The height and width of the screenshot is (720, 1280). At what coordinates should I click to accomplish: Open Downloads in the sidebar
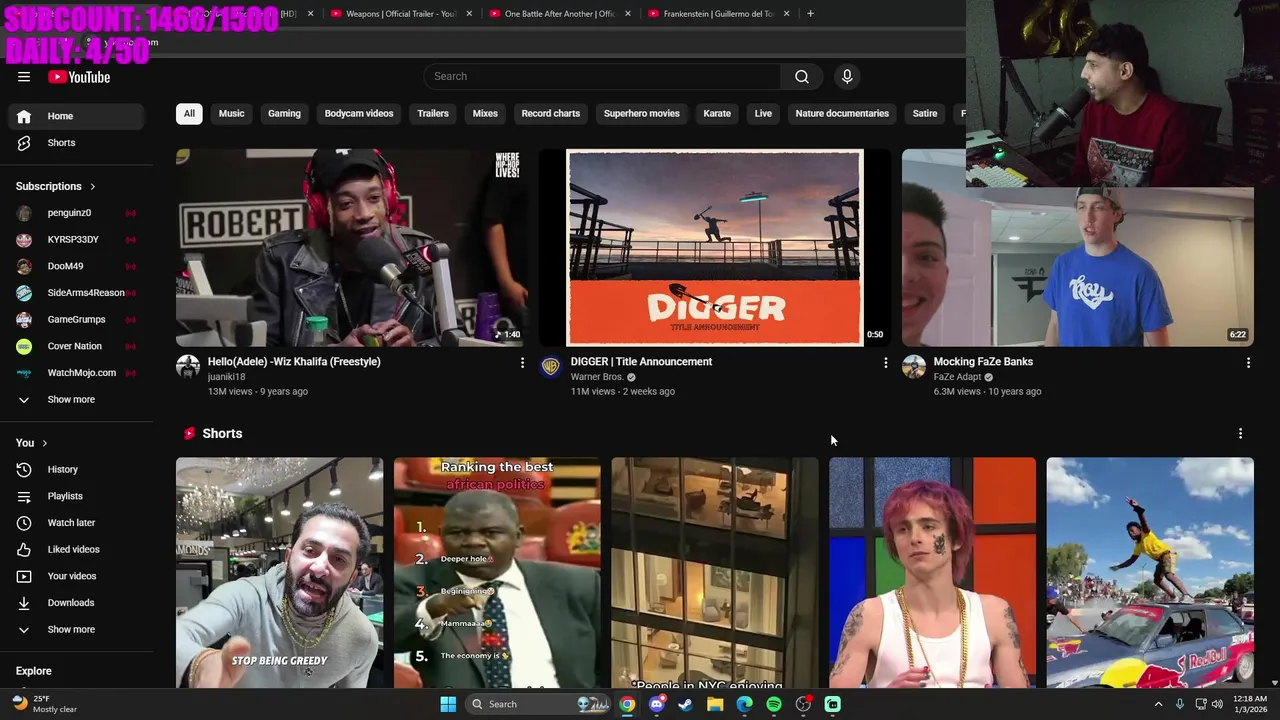click(x=76, y=603)
